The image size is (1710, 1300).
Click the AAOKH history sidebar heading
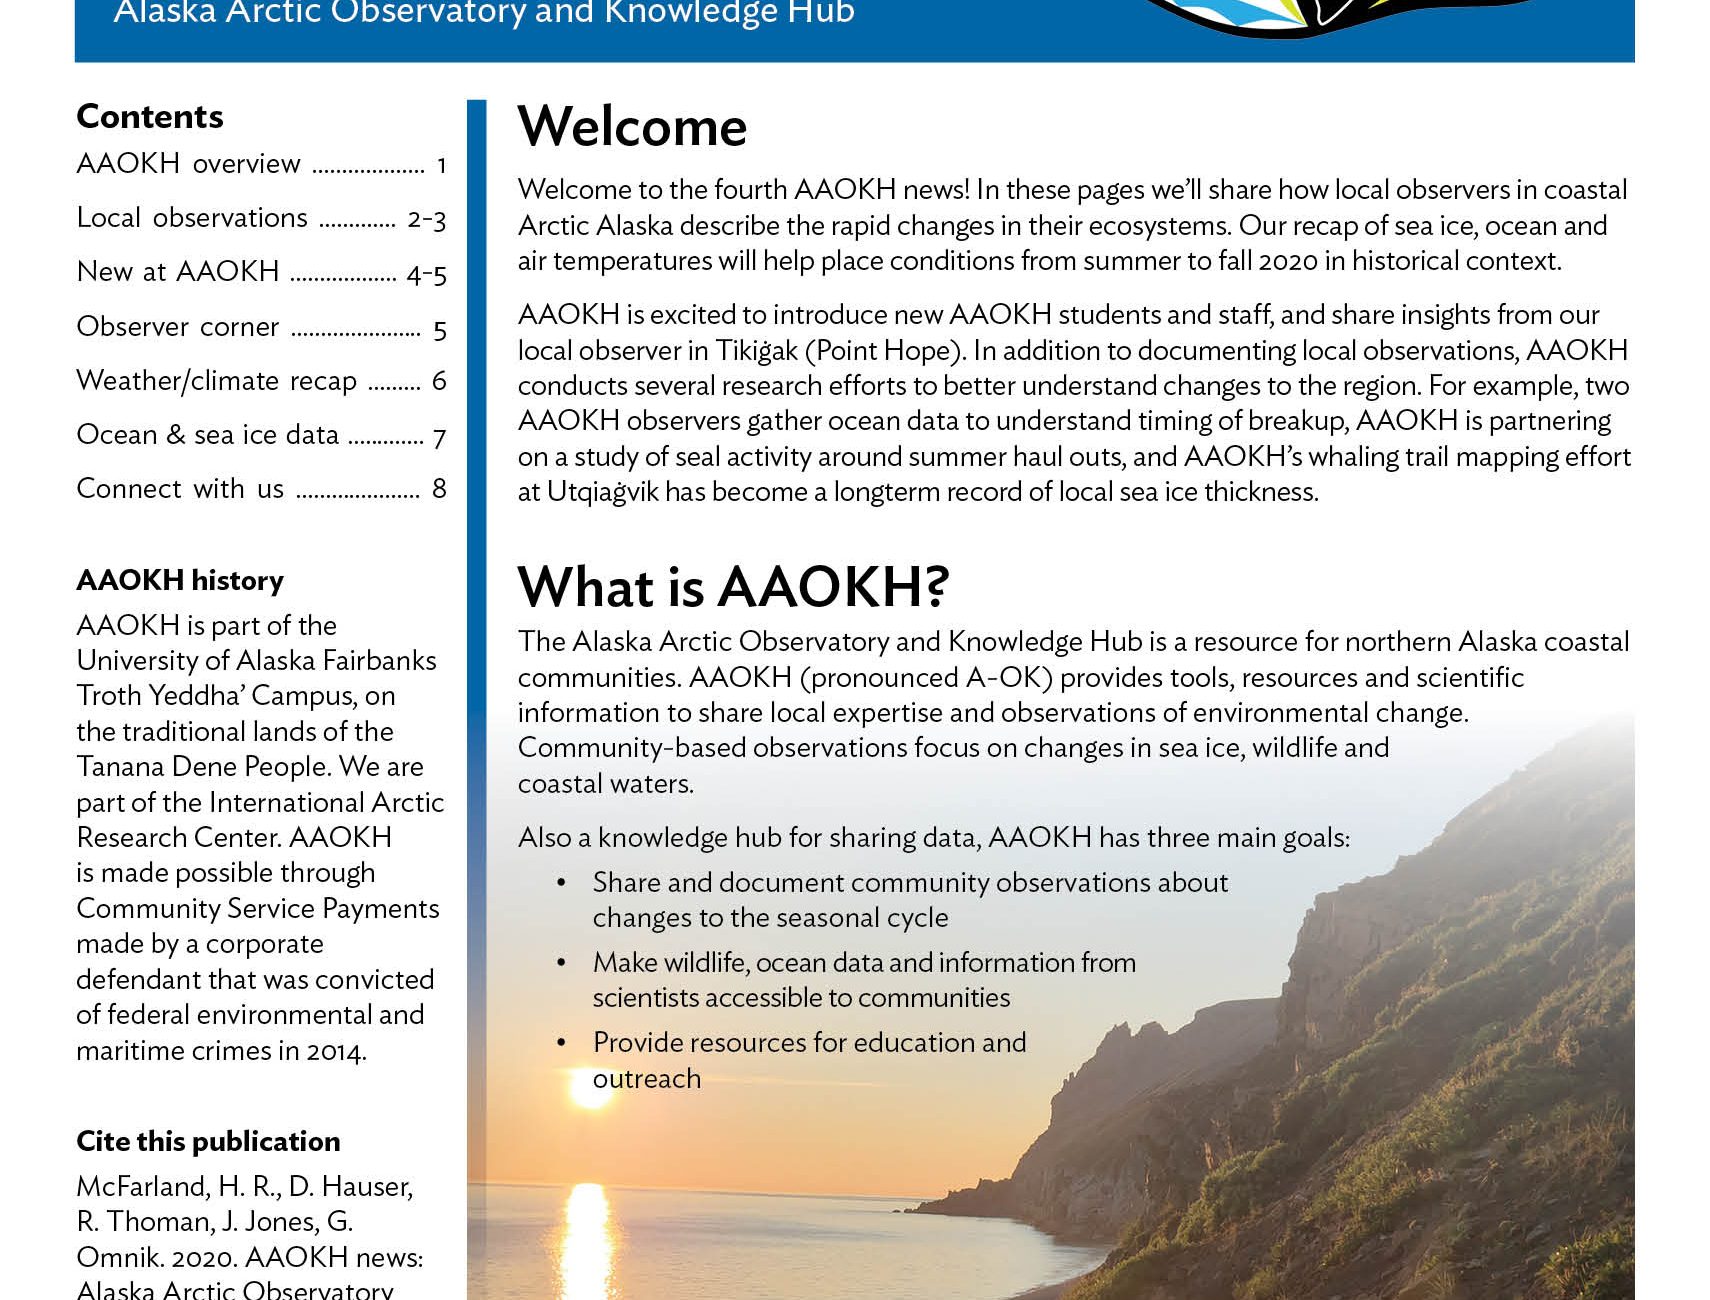click(x=180, y=580)
